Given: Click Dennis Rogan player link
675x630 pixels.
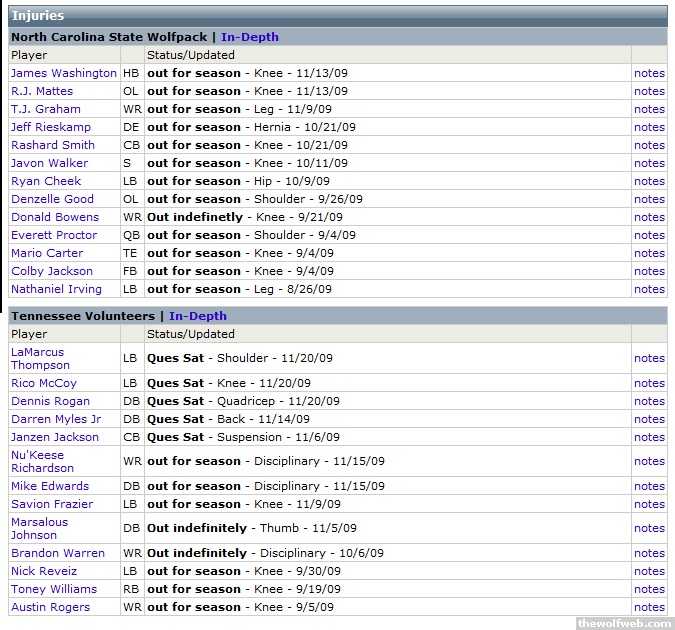Looking at the screenshot, I should coord(50,401).
